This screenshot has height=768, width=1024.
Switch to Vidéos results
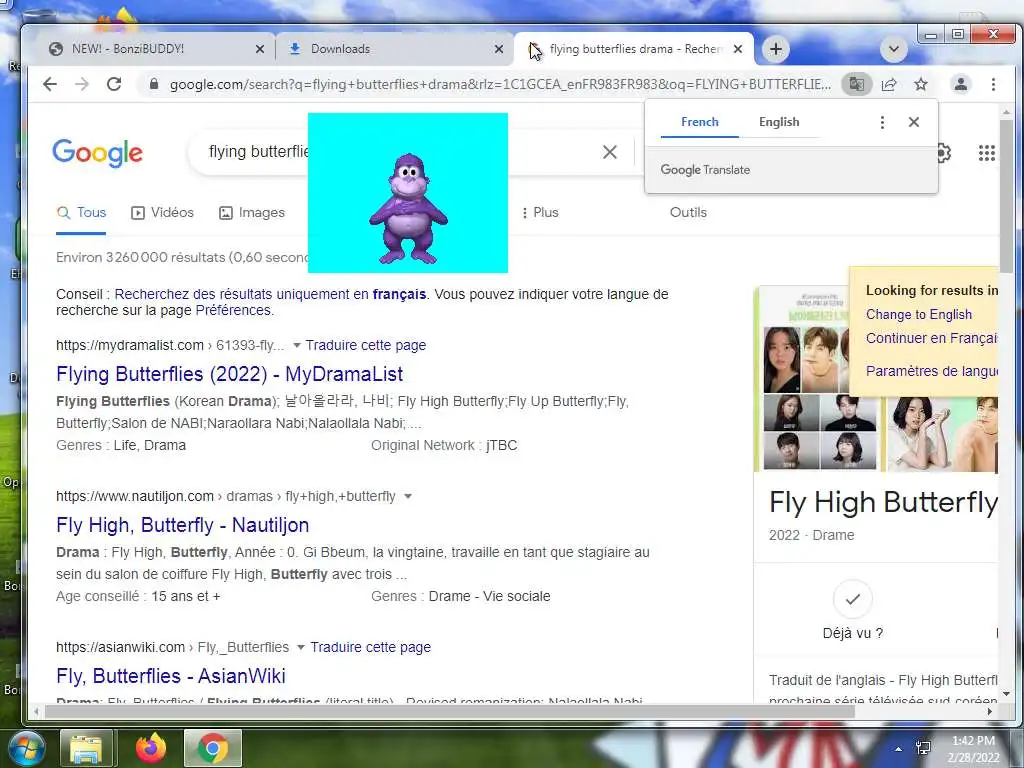pos(163,213)
